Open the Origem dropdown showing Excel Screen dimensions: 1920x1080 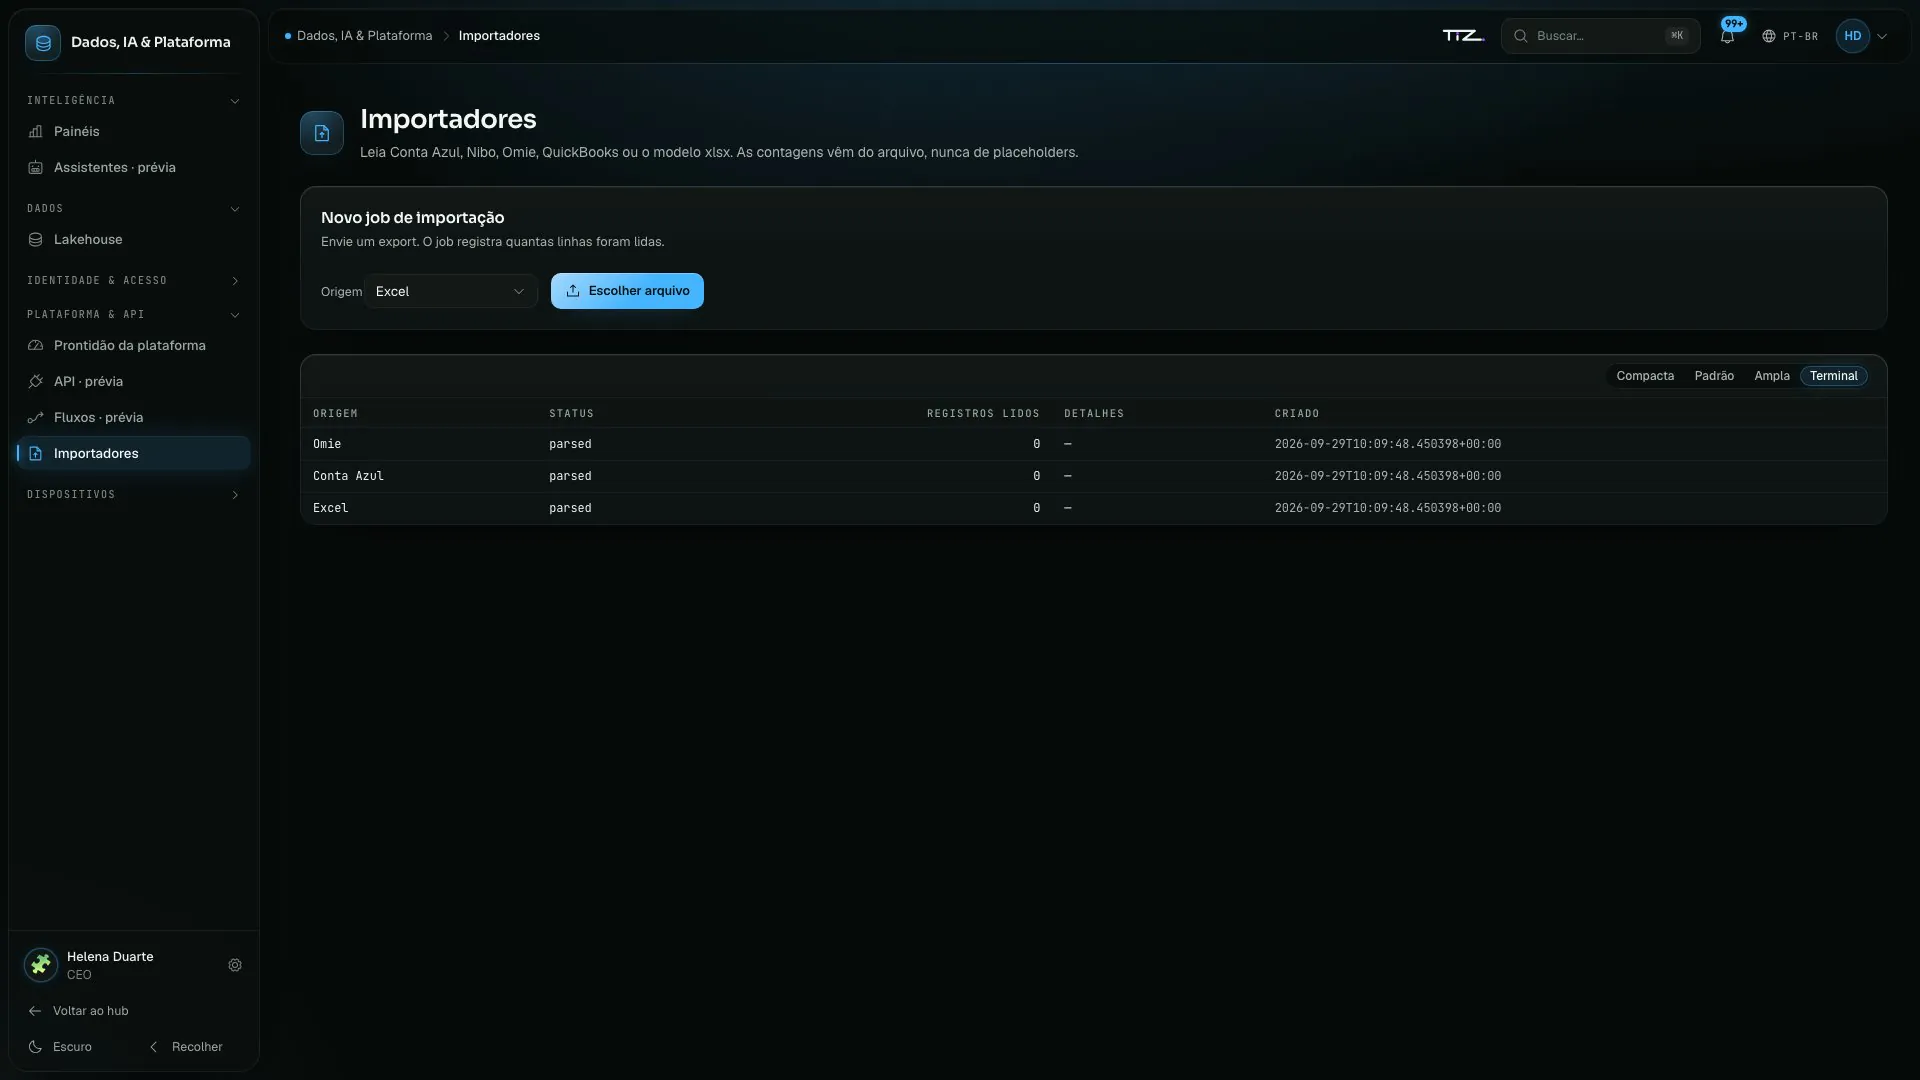tap(451, 291)
